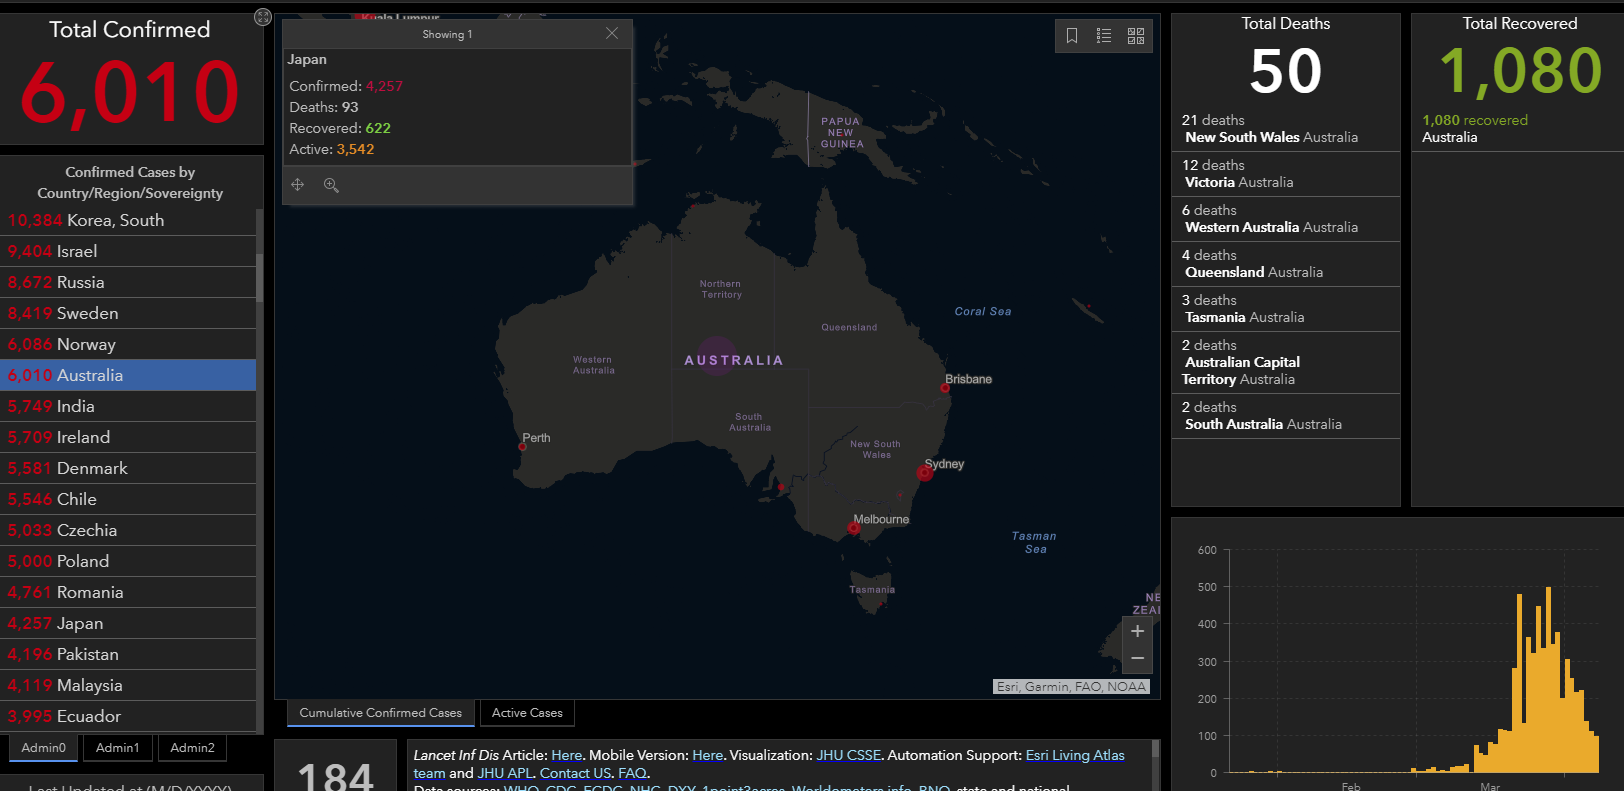1624x791 pixels.
Task: Open the basemap gallery grid icon
Action: 1136,36
